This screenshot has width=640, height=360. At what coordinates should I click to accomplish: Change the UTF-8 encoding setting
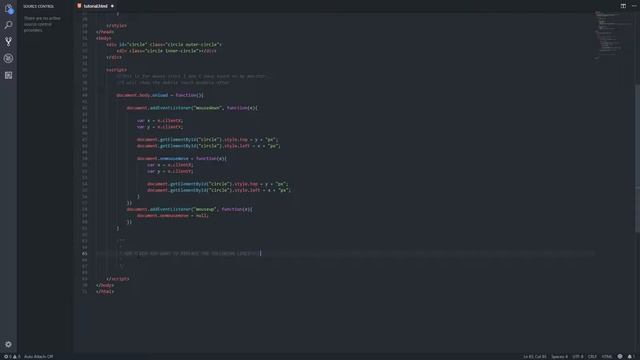click(x=578, y=356)
